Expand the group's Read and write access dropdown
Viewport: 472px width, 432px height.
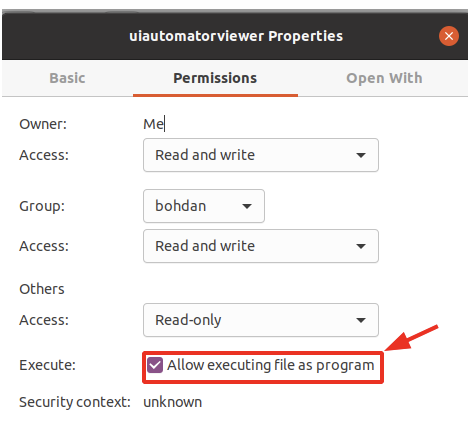click(261, 246)
